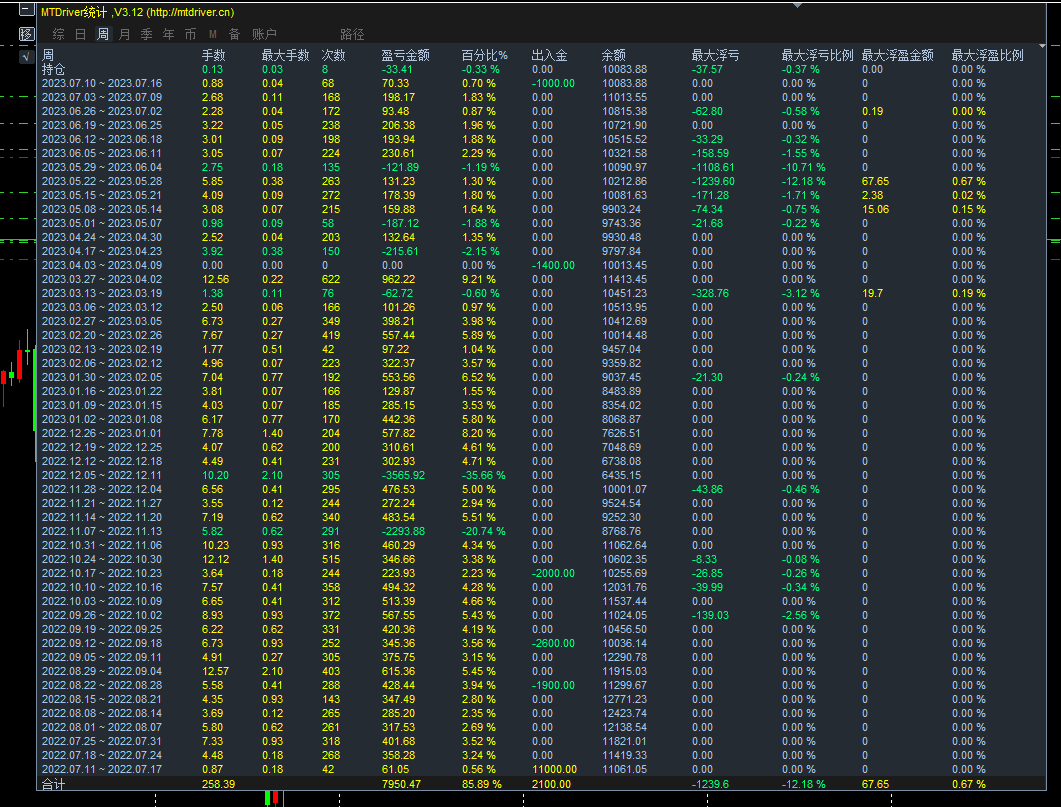Open the 备 tab

[234, 34]
